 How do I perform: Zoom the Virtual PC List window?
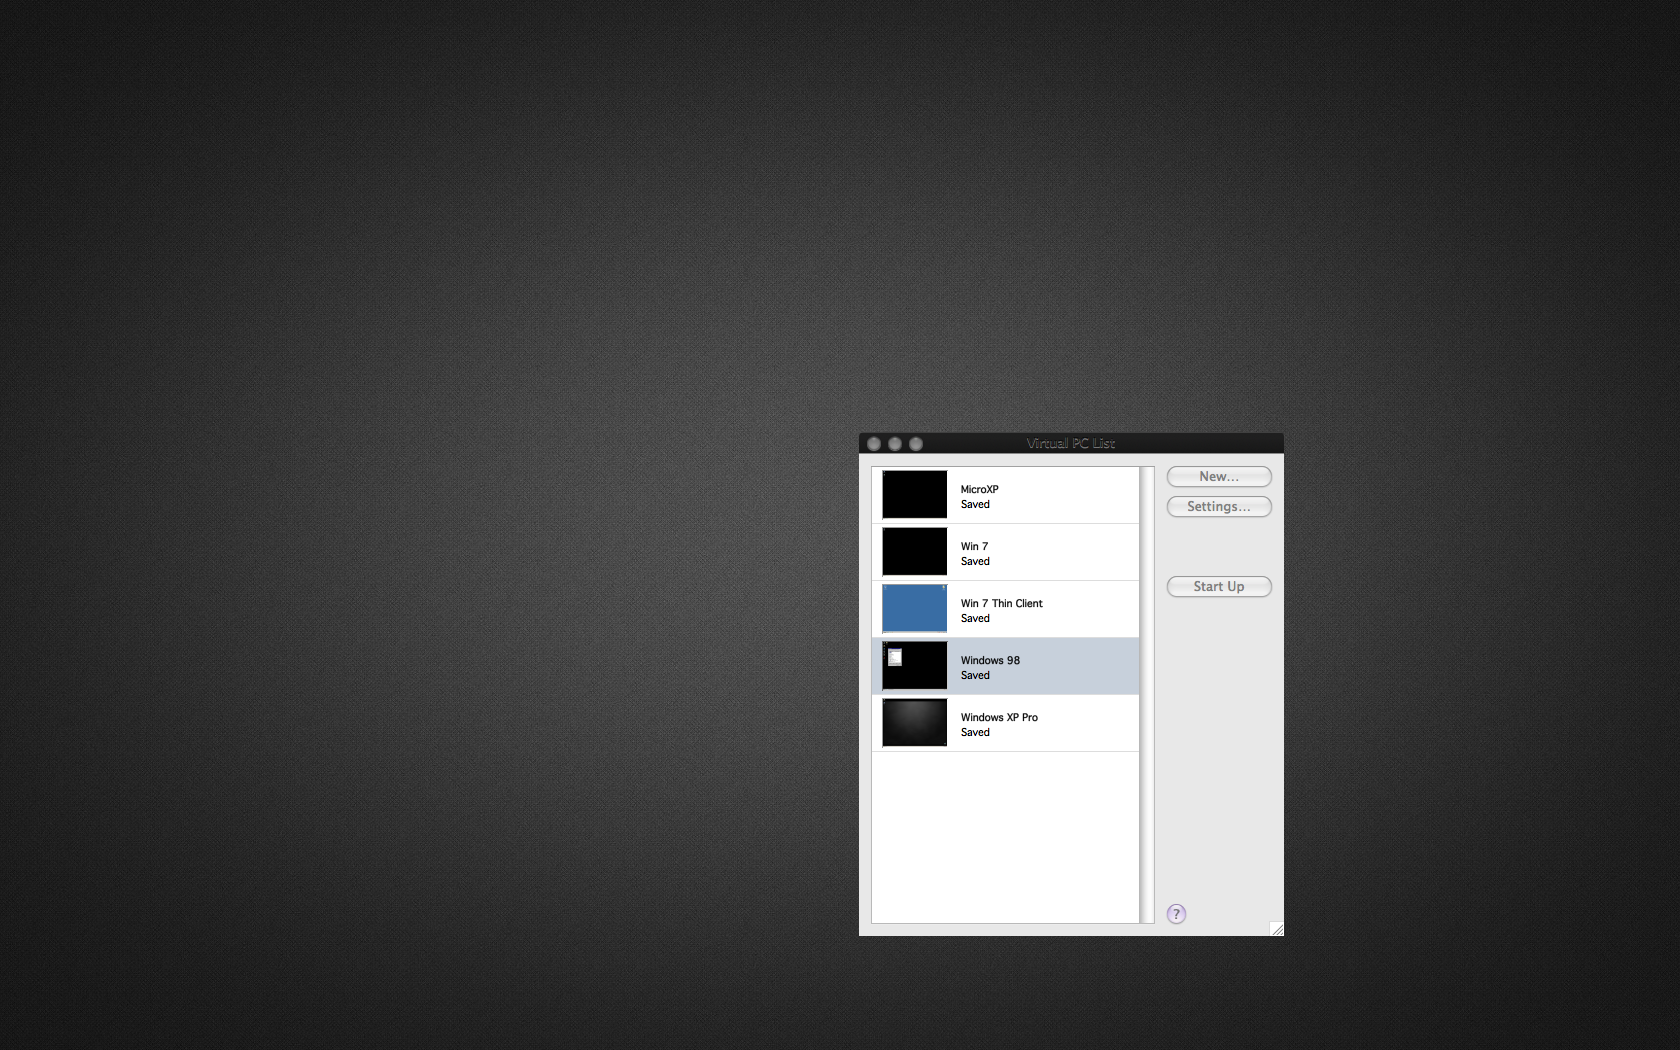click(916, 444)
